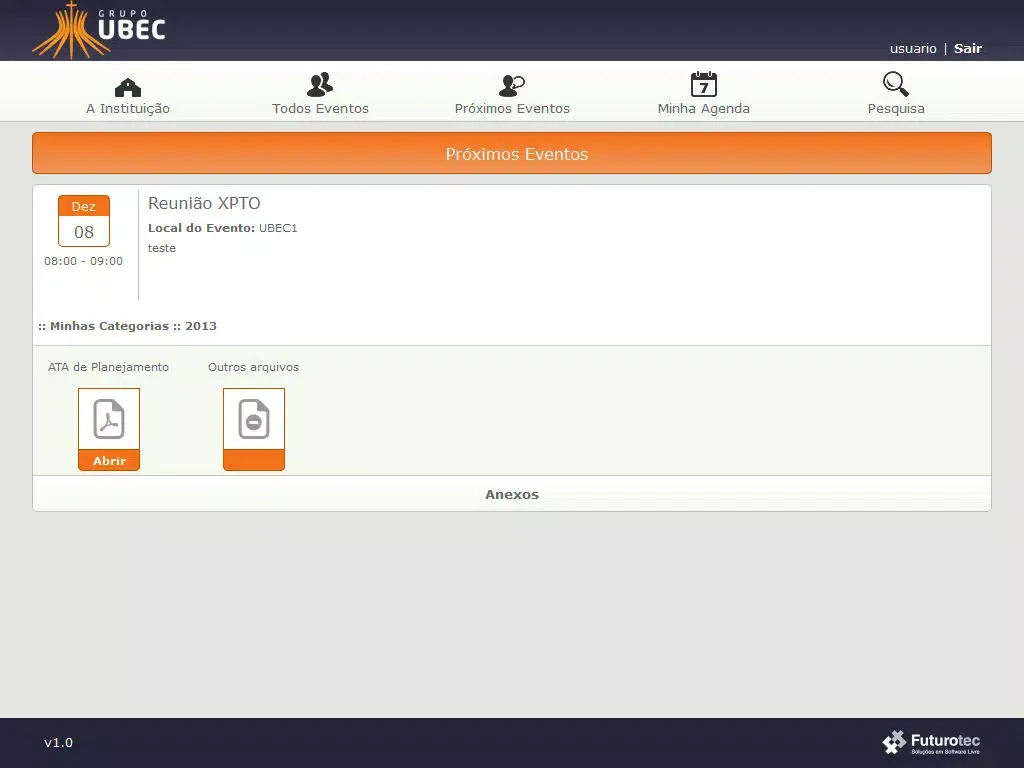Viewport: 1024px width, 768px height.
Task: Click the Futurotec logo in footer
Action: pos(931,743)
